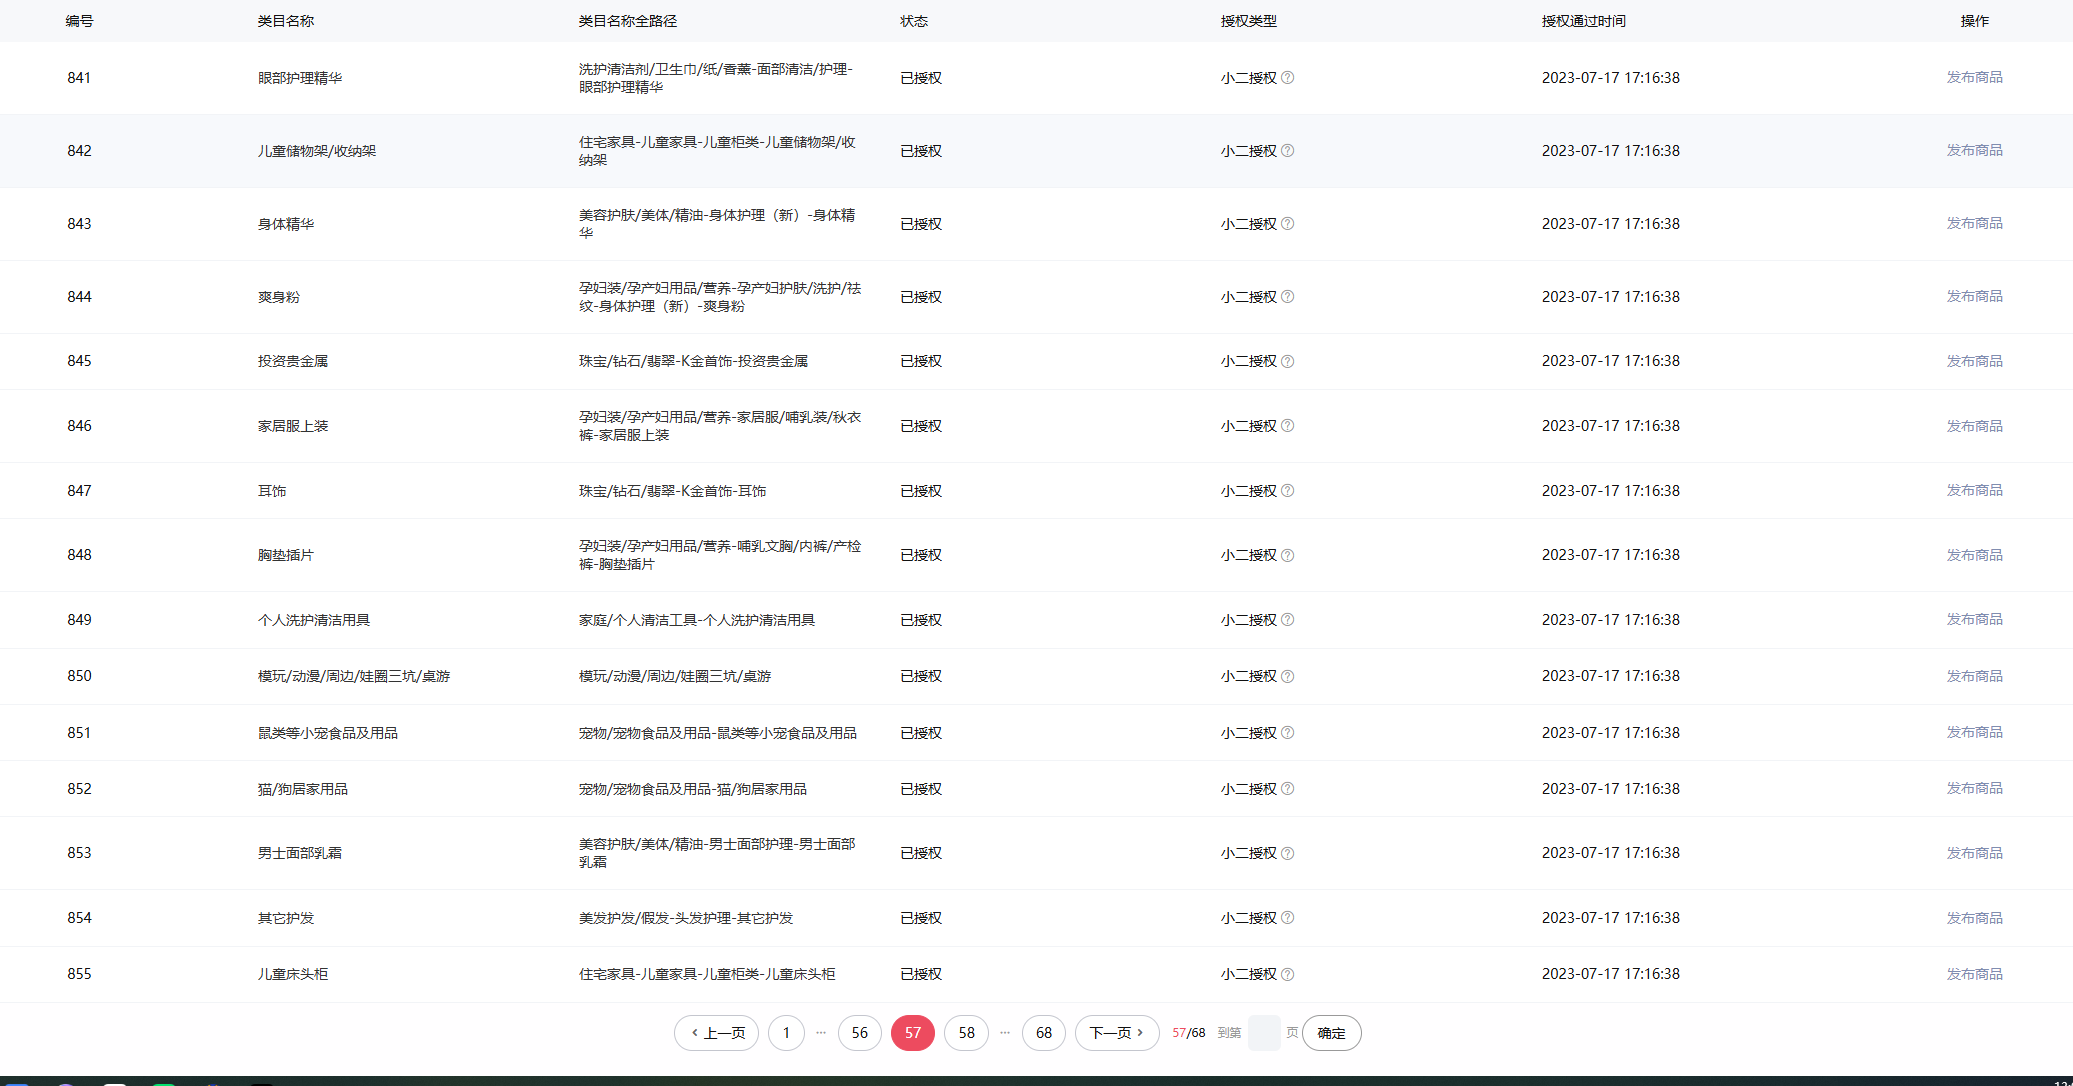Click help icon in row 854 其它护发
The image size is (2073, 1086).
point(1287,918)
